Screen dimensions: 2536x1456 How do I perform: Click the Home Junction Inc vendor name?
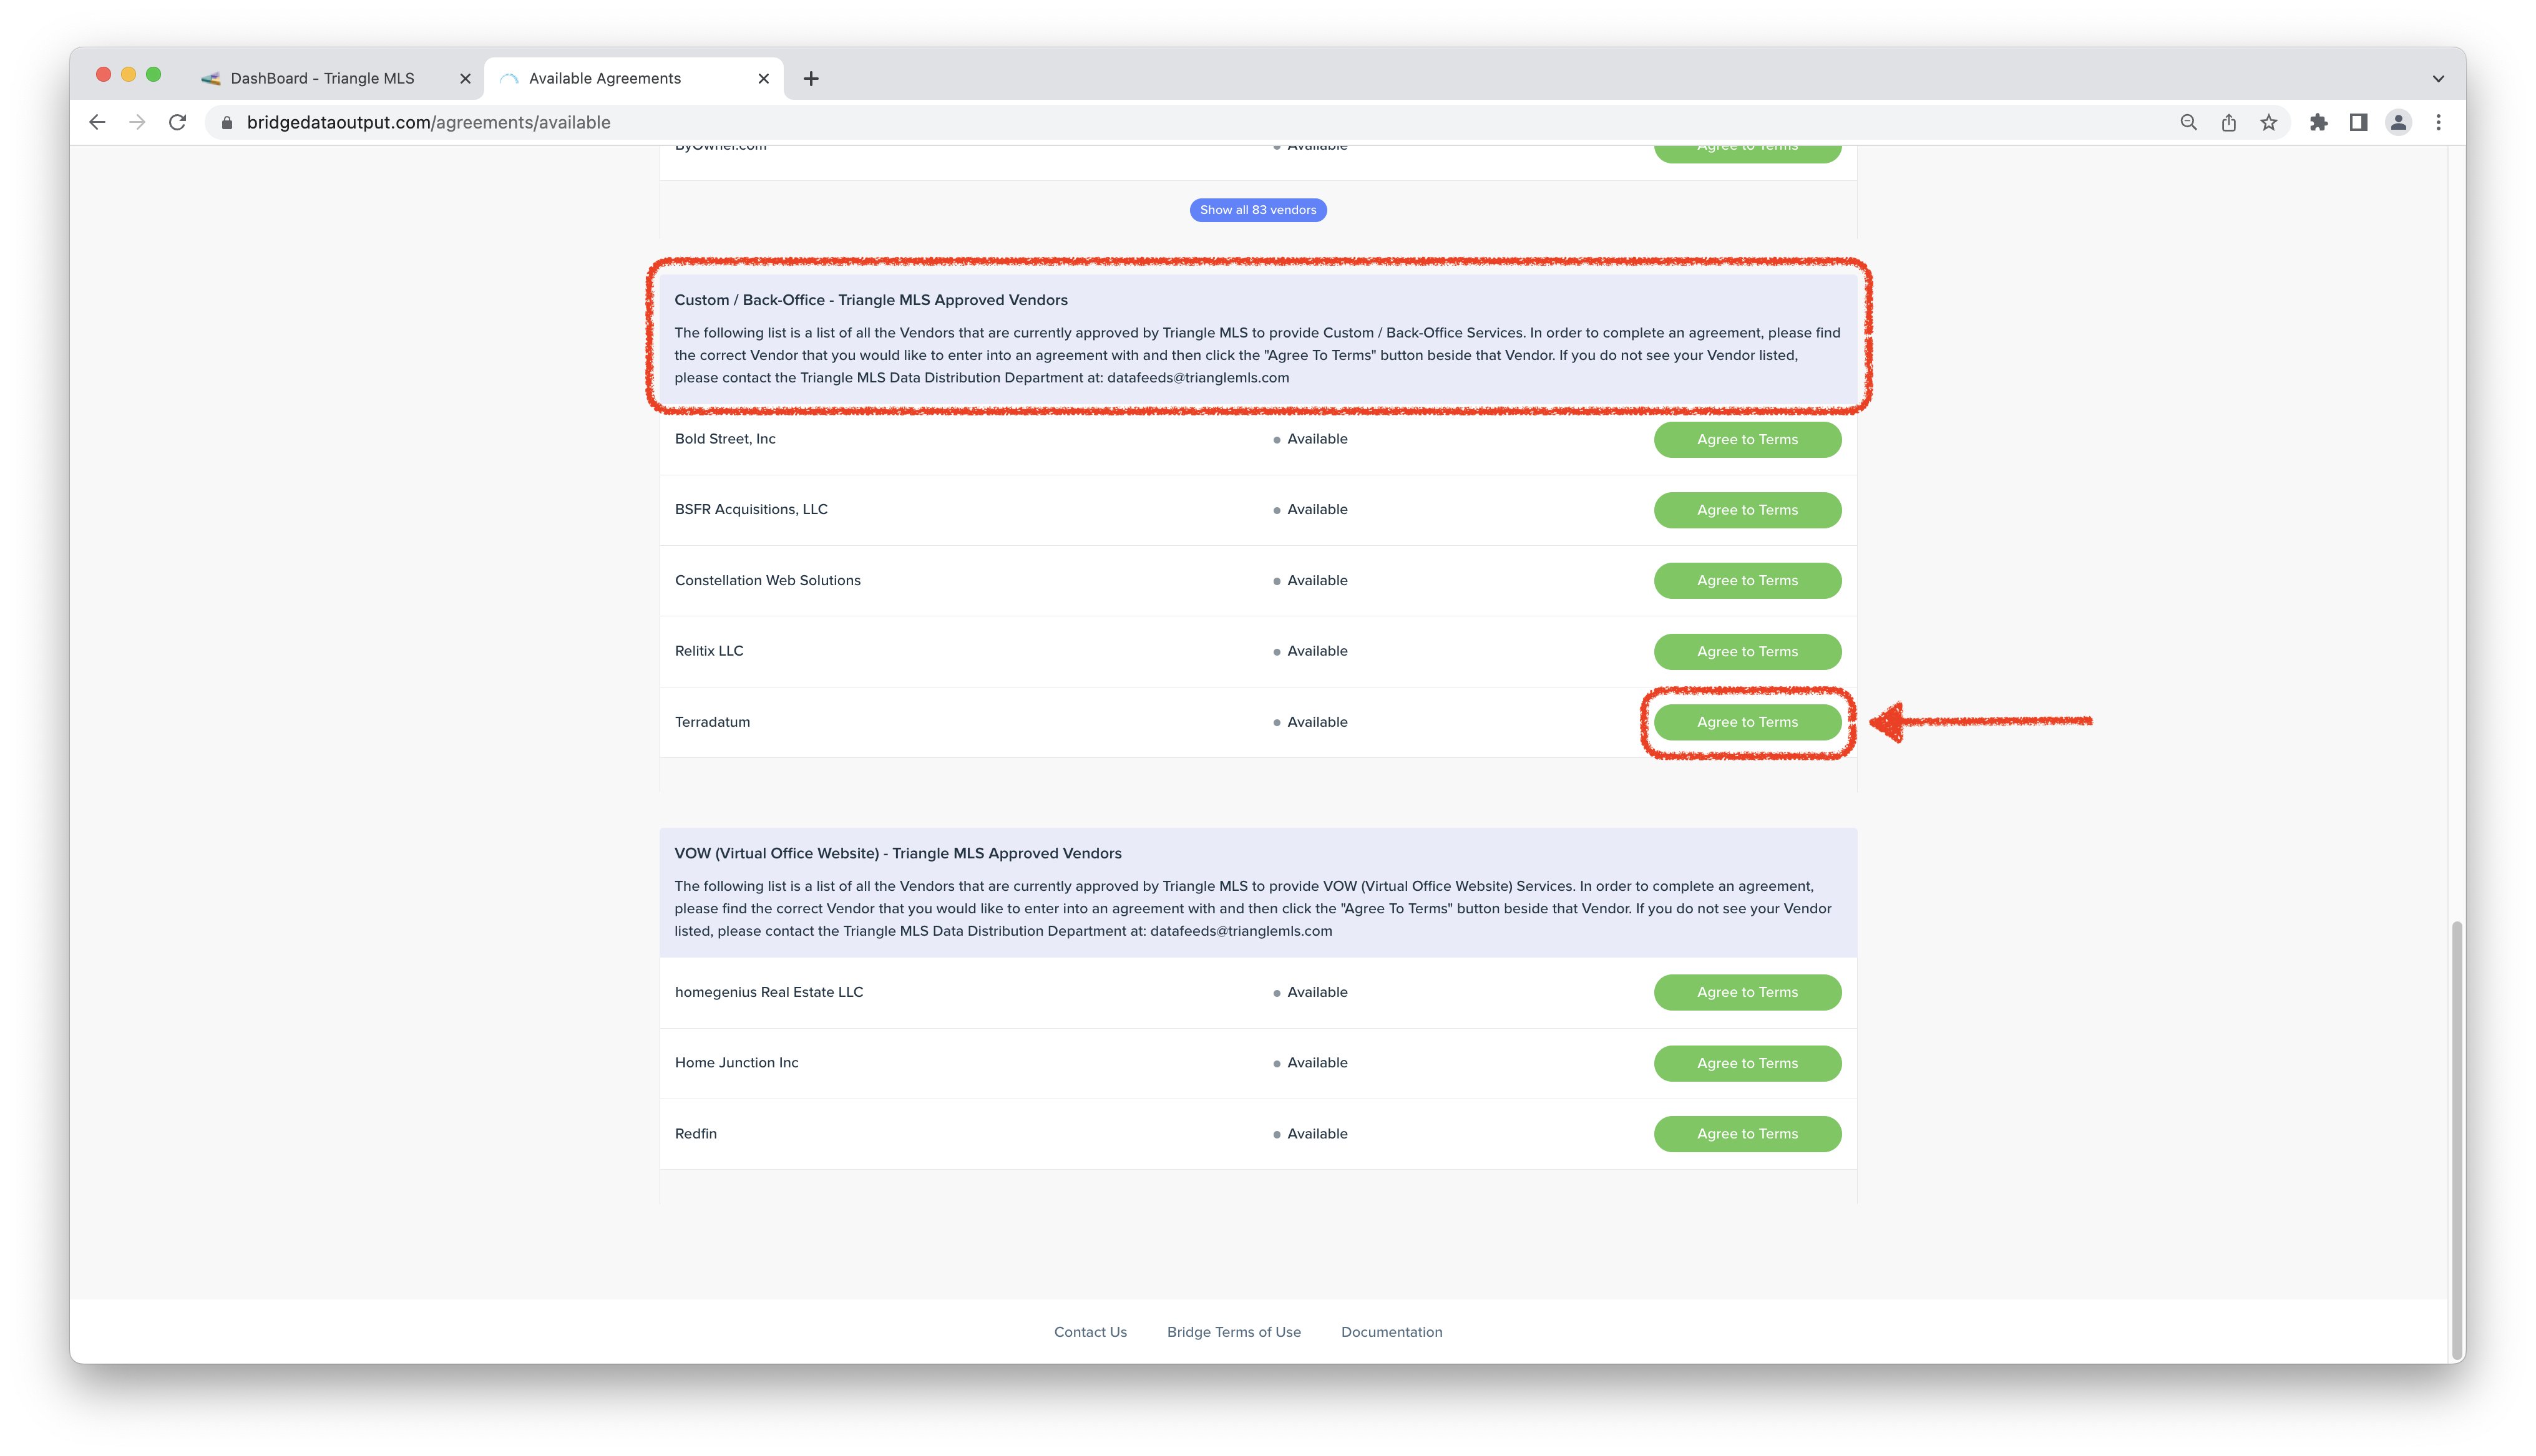736,1062
